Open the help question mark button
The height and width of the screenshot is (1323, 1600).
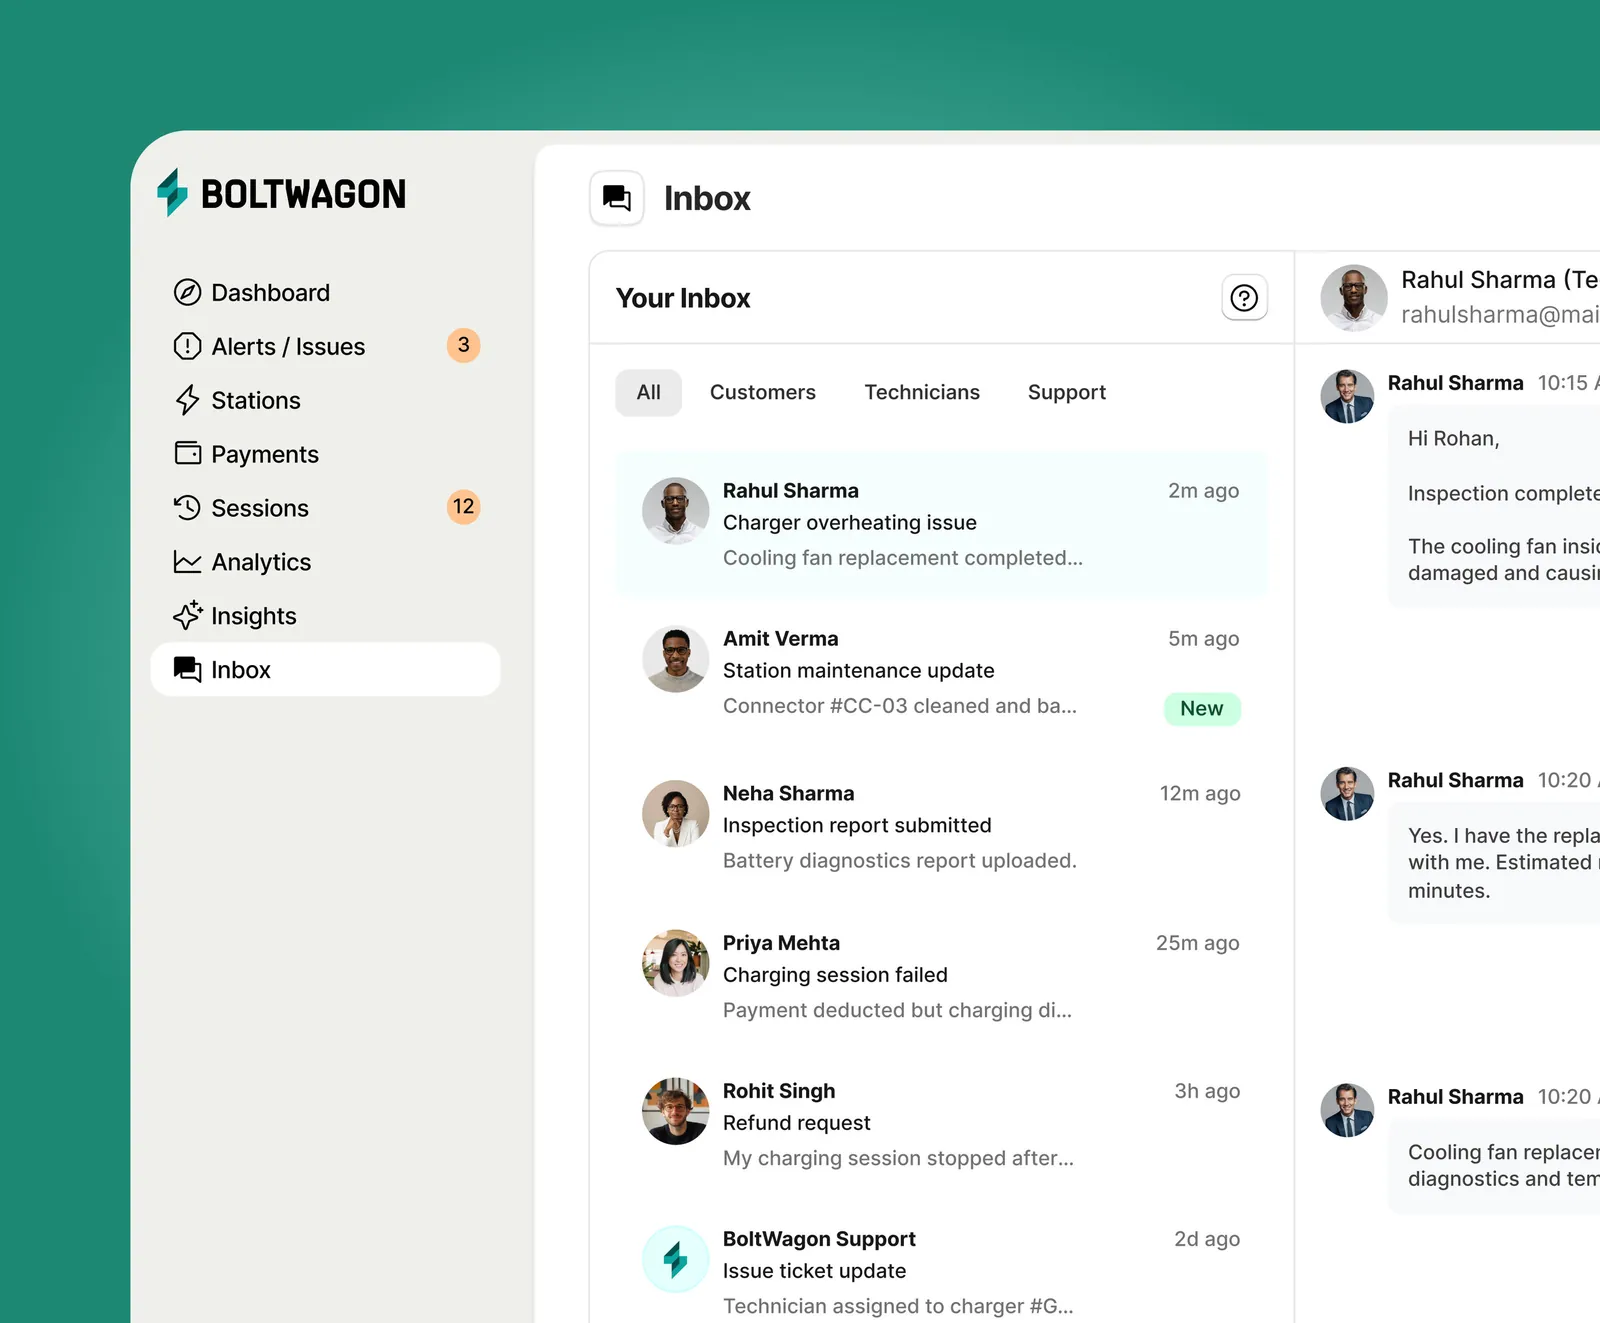(x=1244, y=298)
